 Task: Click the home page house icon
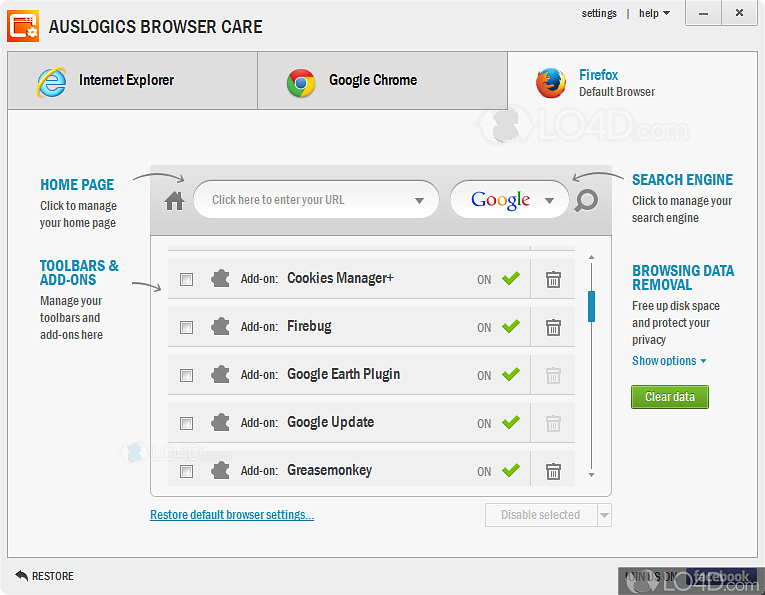[x=174, y=200]
